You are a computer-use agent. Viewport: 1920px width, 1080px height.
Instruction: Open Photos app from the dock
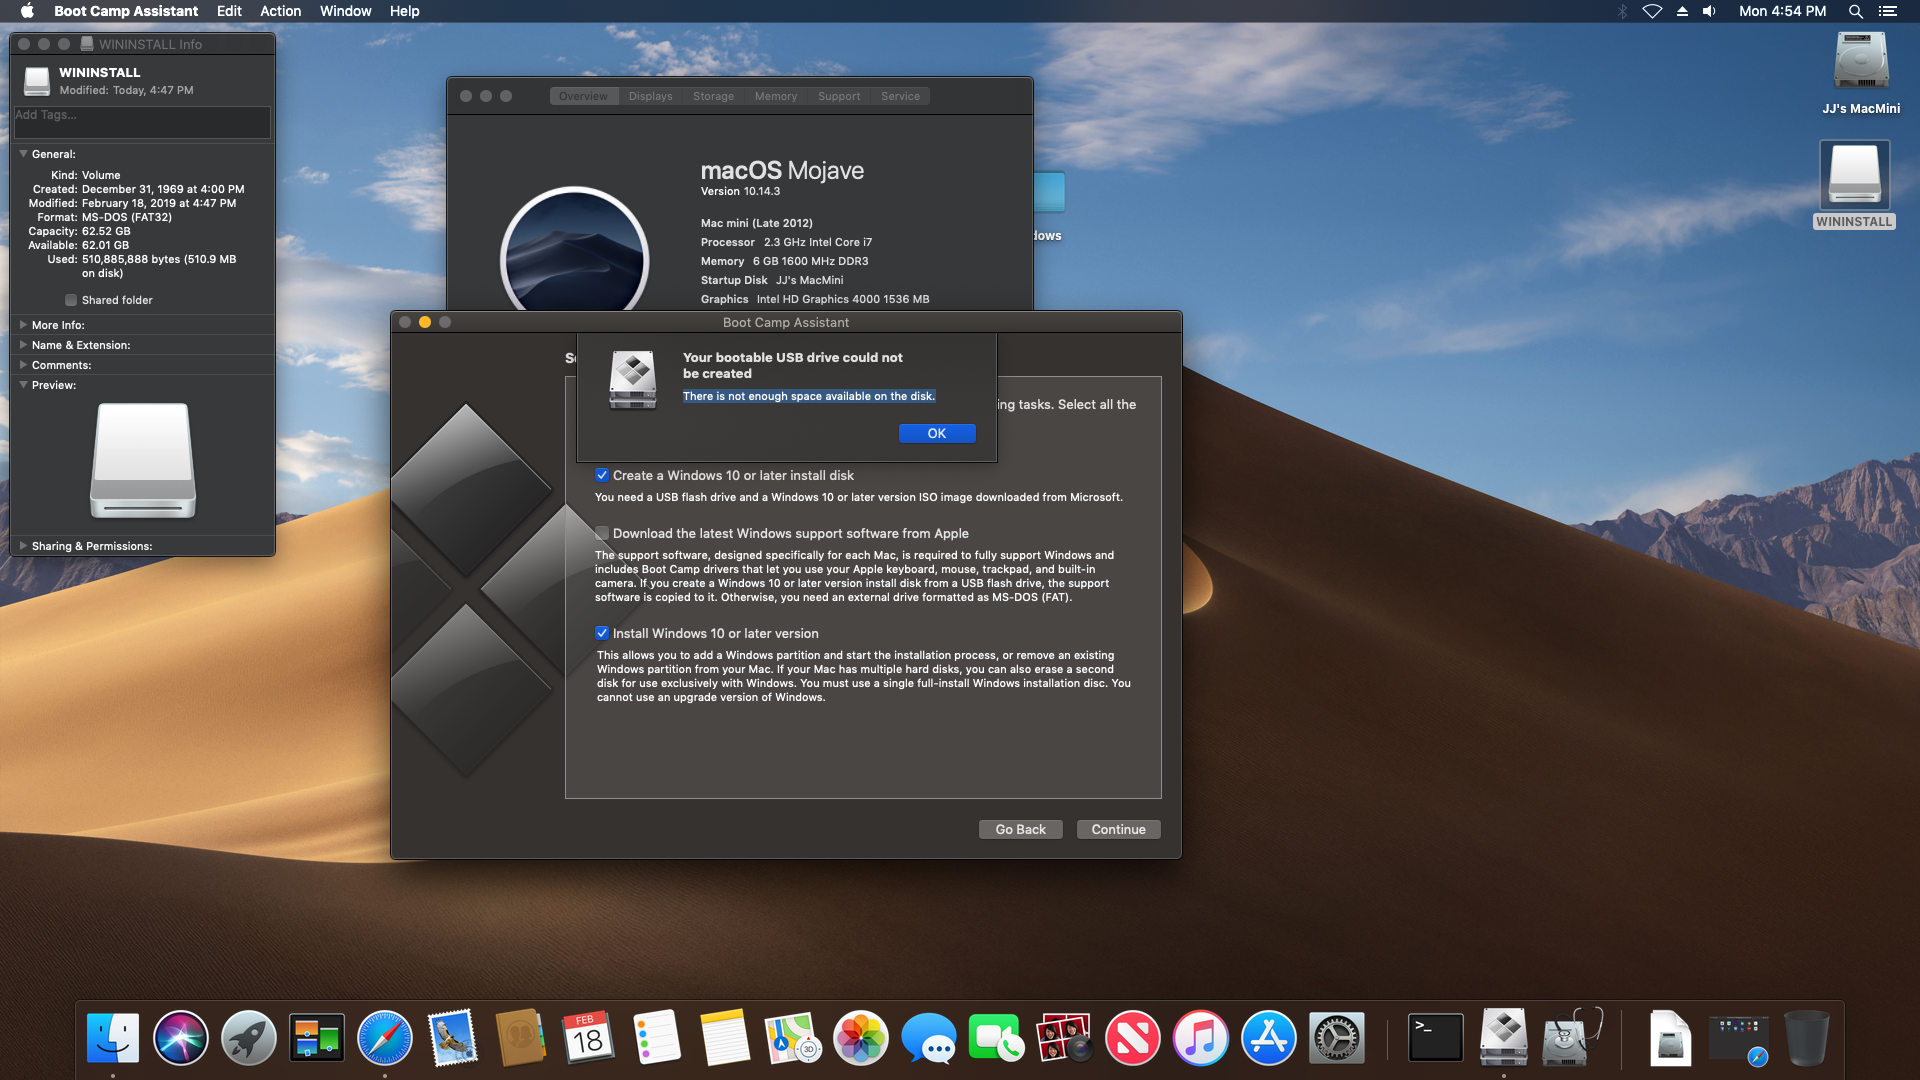point(858,1040)
